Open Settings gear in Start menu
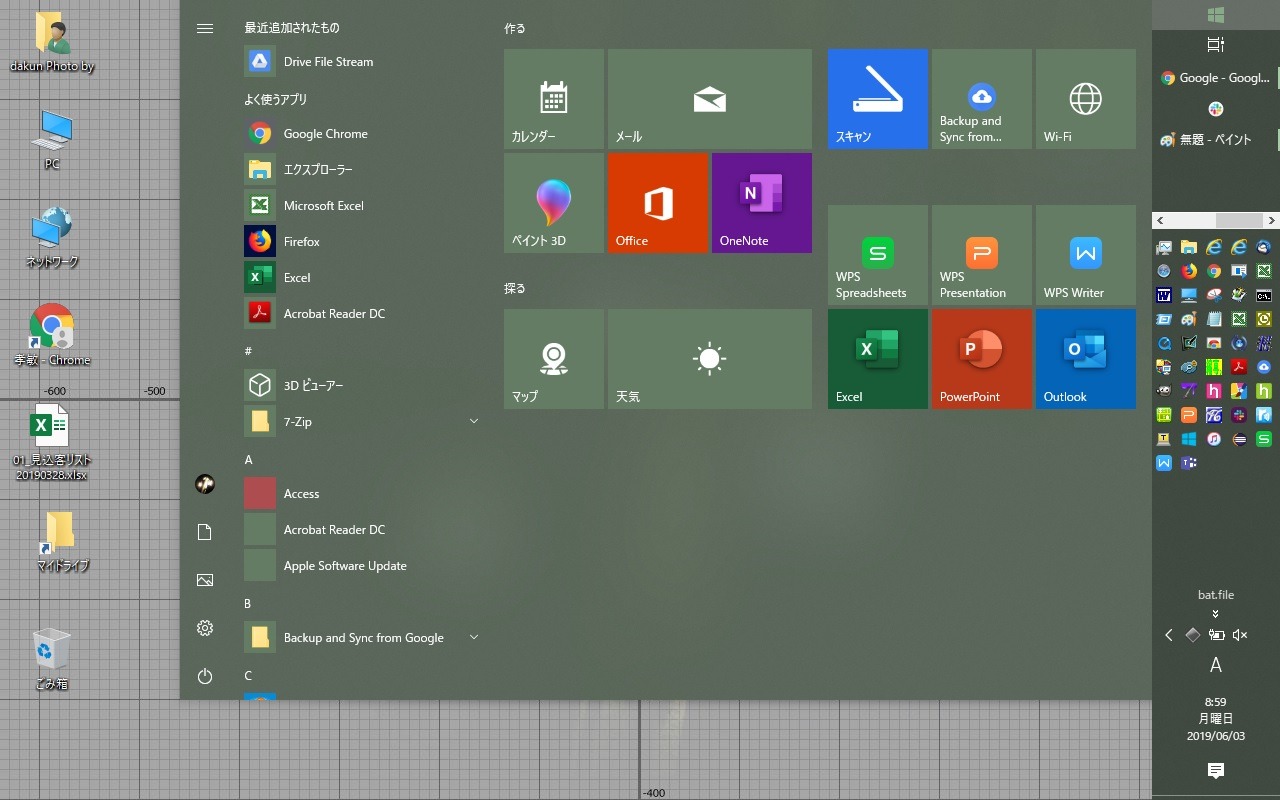The width and height of the screenshot is (1280, 800). (205, 628)
